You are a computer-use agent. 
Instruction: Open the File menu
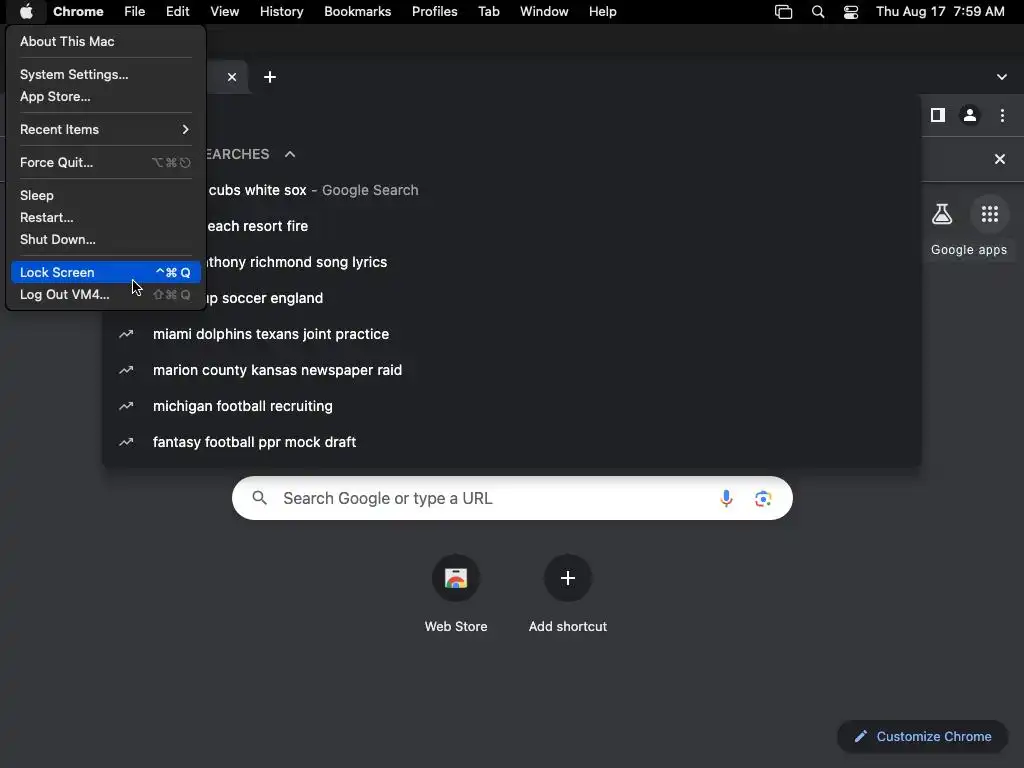(135, 12)
